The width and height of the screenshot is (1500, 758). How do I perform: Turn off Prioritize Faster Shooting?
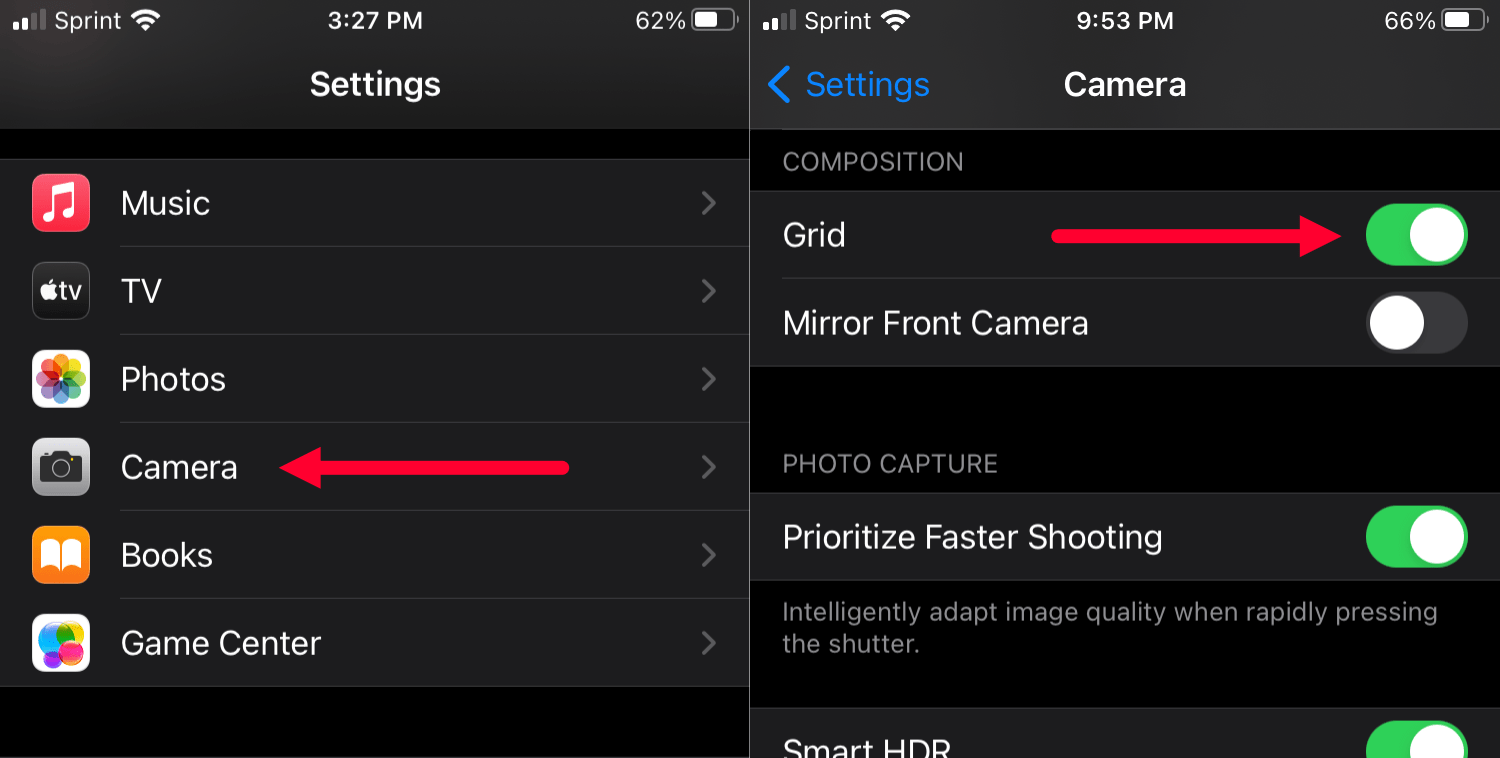pos(1417,537)
